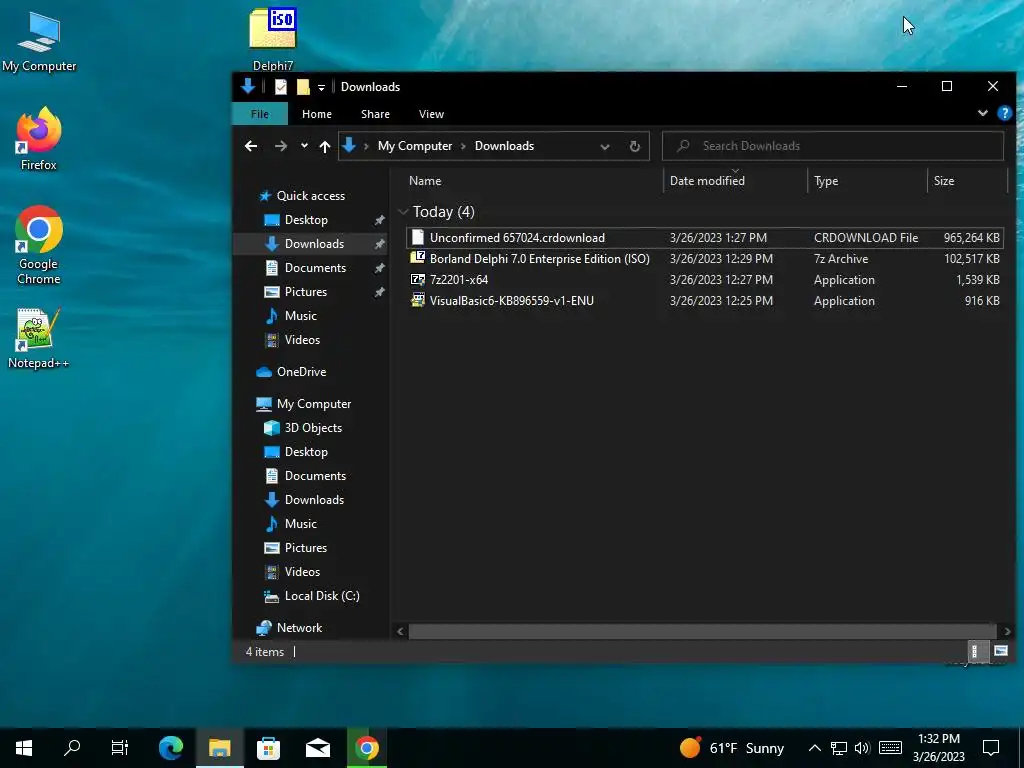This screenshot has height=768, width=1024.
Task: Open pinned Desktop under Quick access
Action: 306,220
